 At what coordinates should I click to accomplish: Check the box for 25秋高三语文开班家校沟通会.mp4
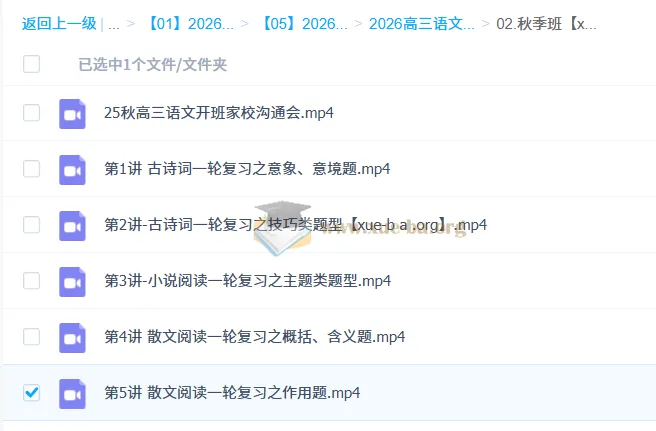(32, 113)
